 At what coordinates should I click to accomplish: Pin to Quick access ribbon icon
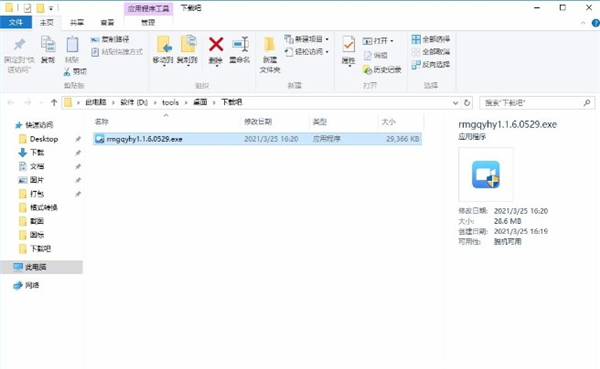(19, 54)
